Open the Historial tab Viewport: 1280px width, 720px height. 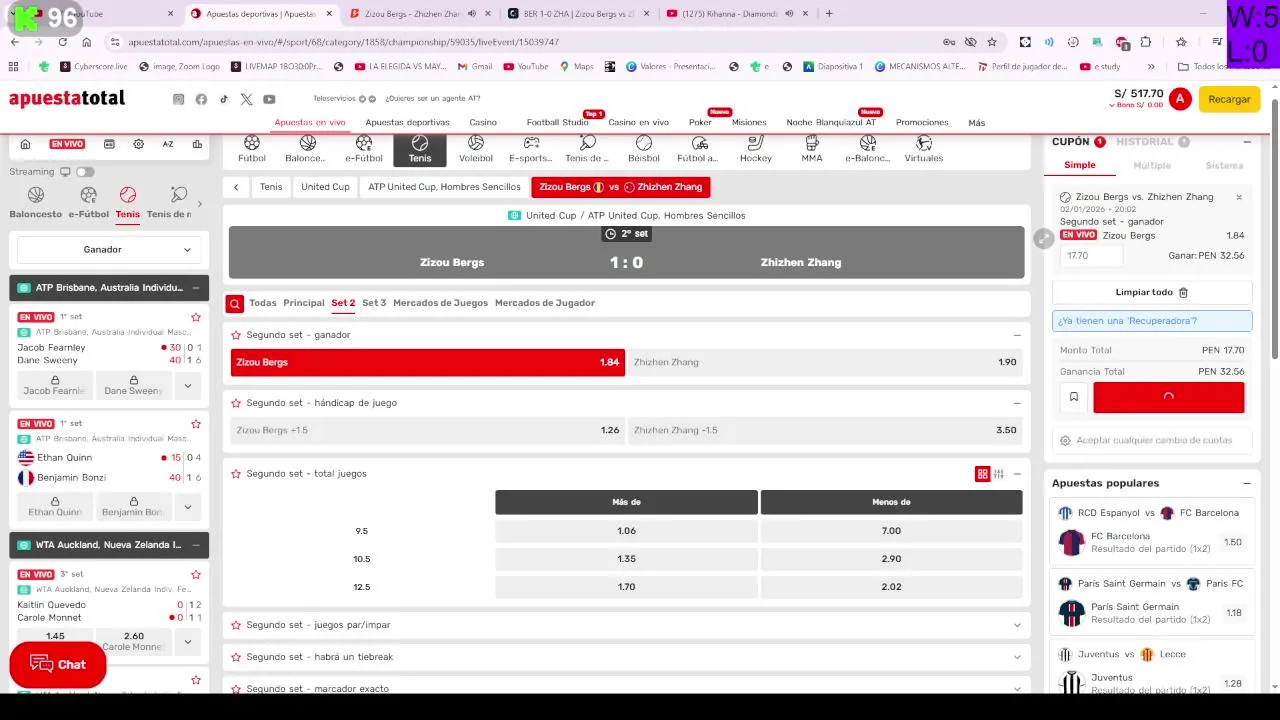click(x=1145, y=142)
